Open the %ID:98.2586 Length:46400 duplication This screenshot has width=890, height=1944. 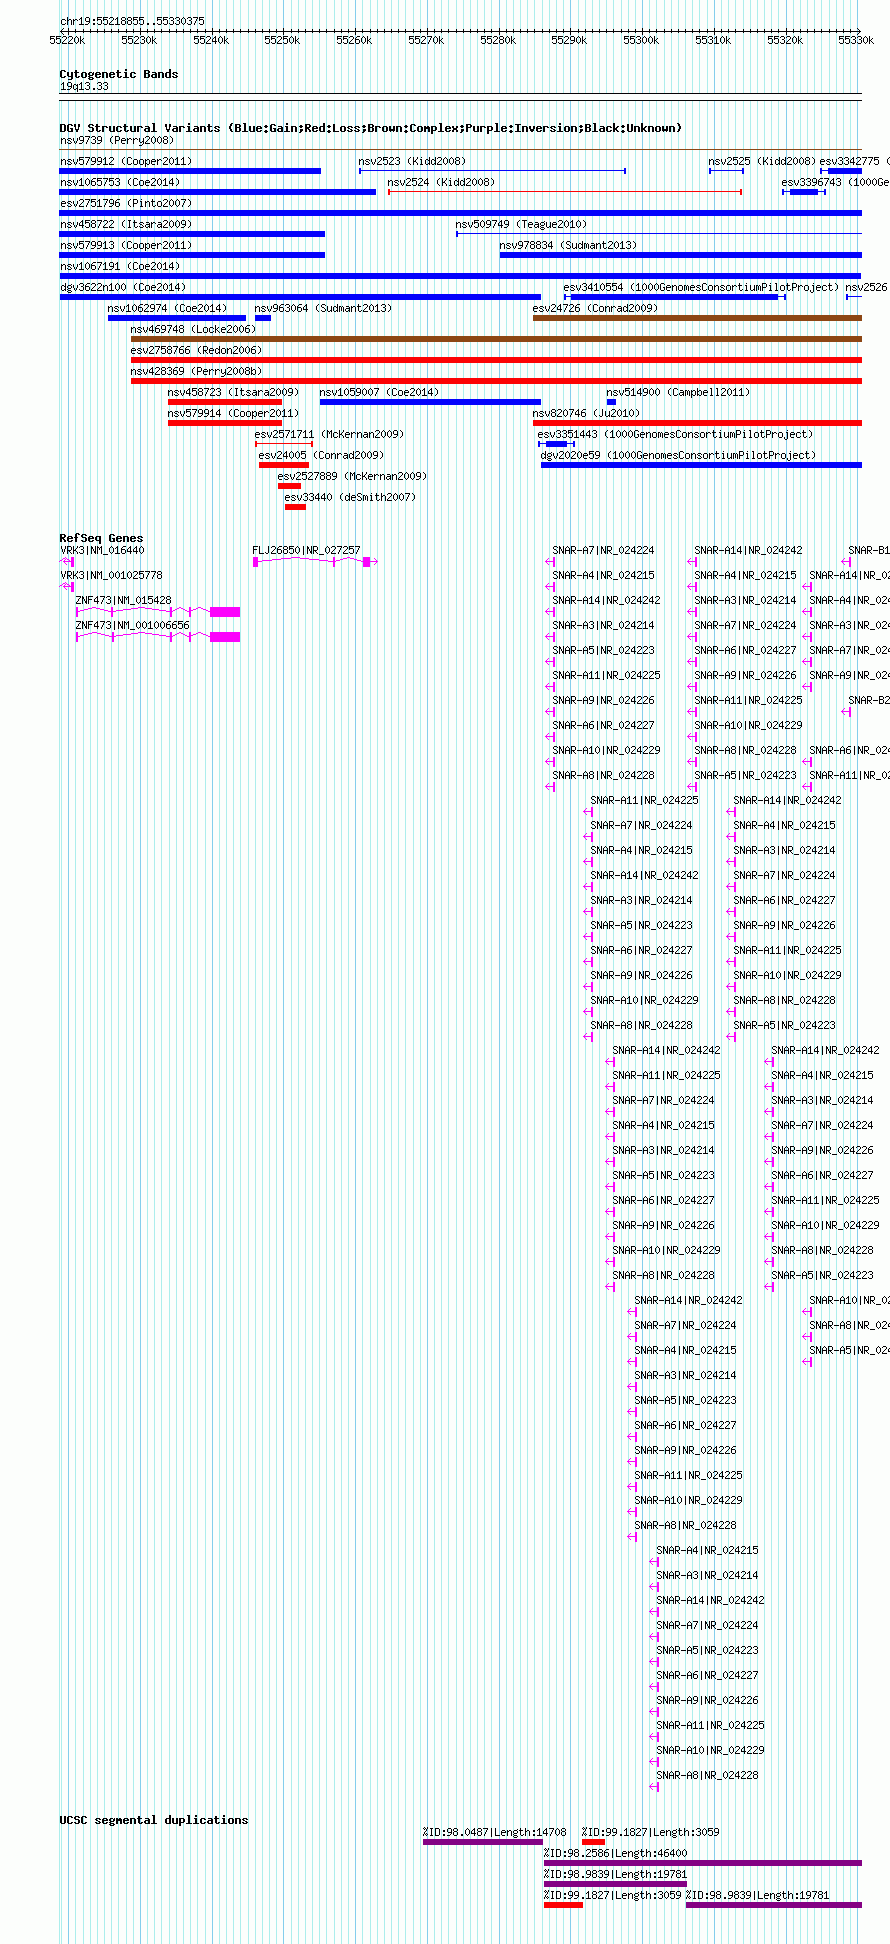click(703, 1863)
